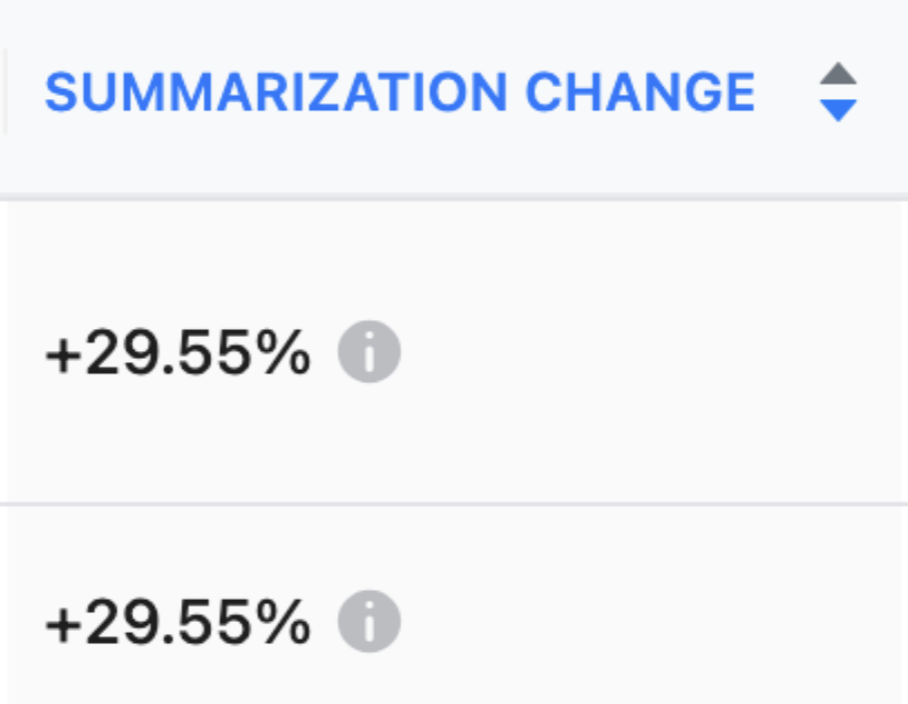
Task: Select the first row's +29.55% value
Action: point(178,352)
